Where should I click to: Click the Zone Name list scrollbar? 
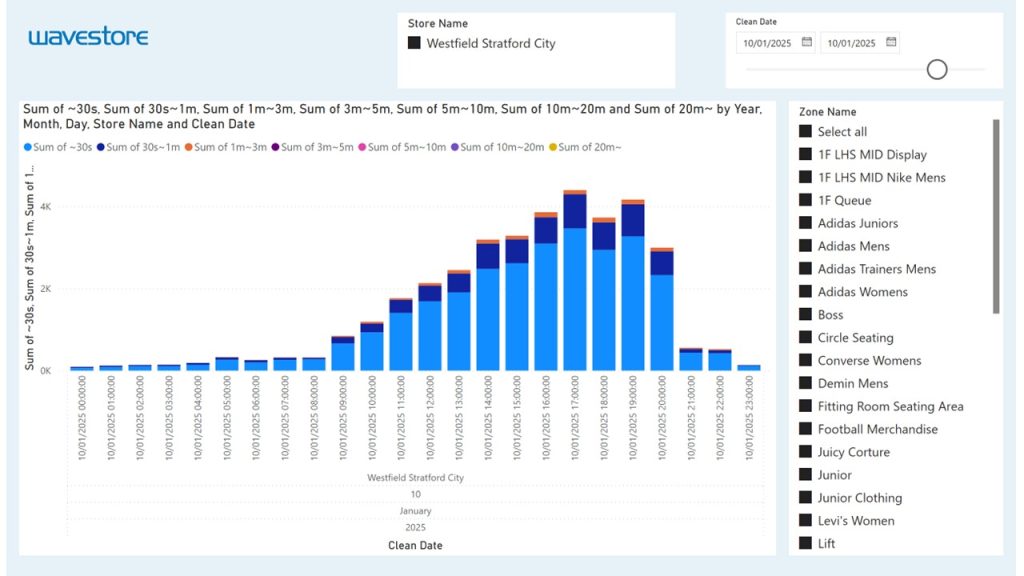pos(996,216)
